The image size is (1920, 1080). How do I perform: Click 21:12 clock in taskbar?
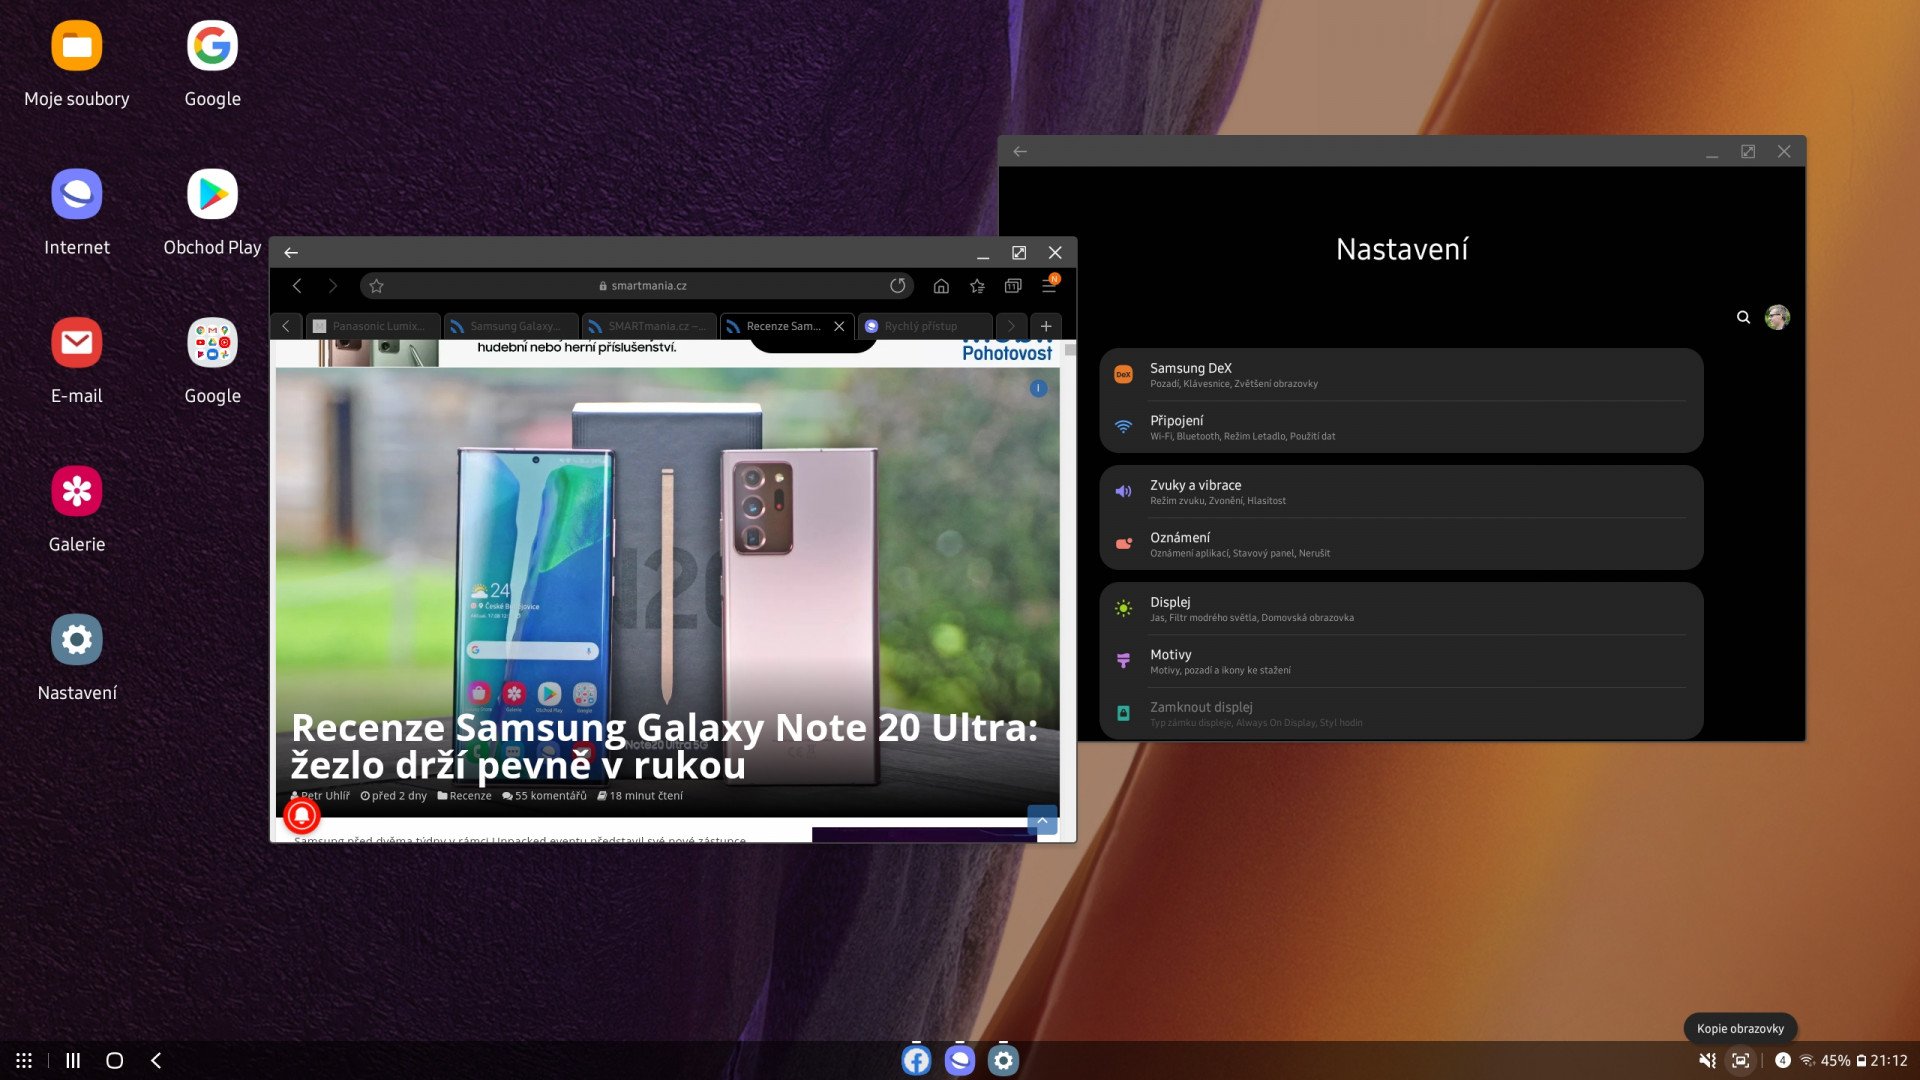click(x=1889, y=1061)
